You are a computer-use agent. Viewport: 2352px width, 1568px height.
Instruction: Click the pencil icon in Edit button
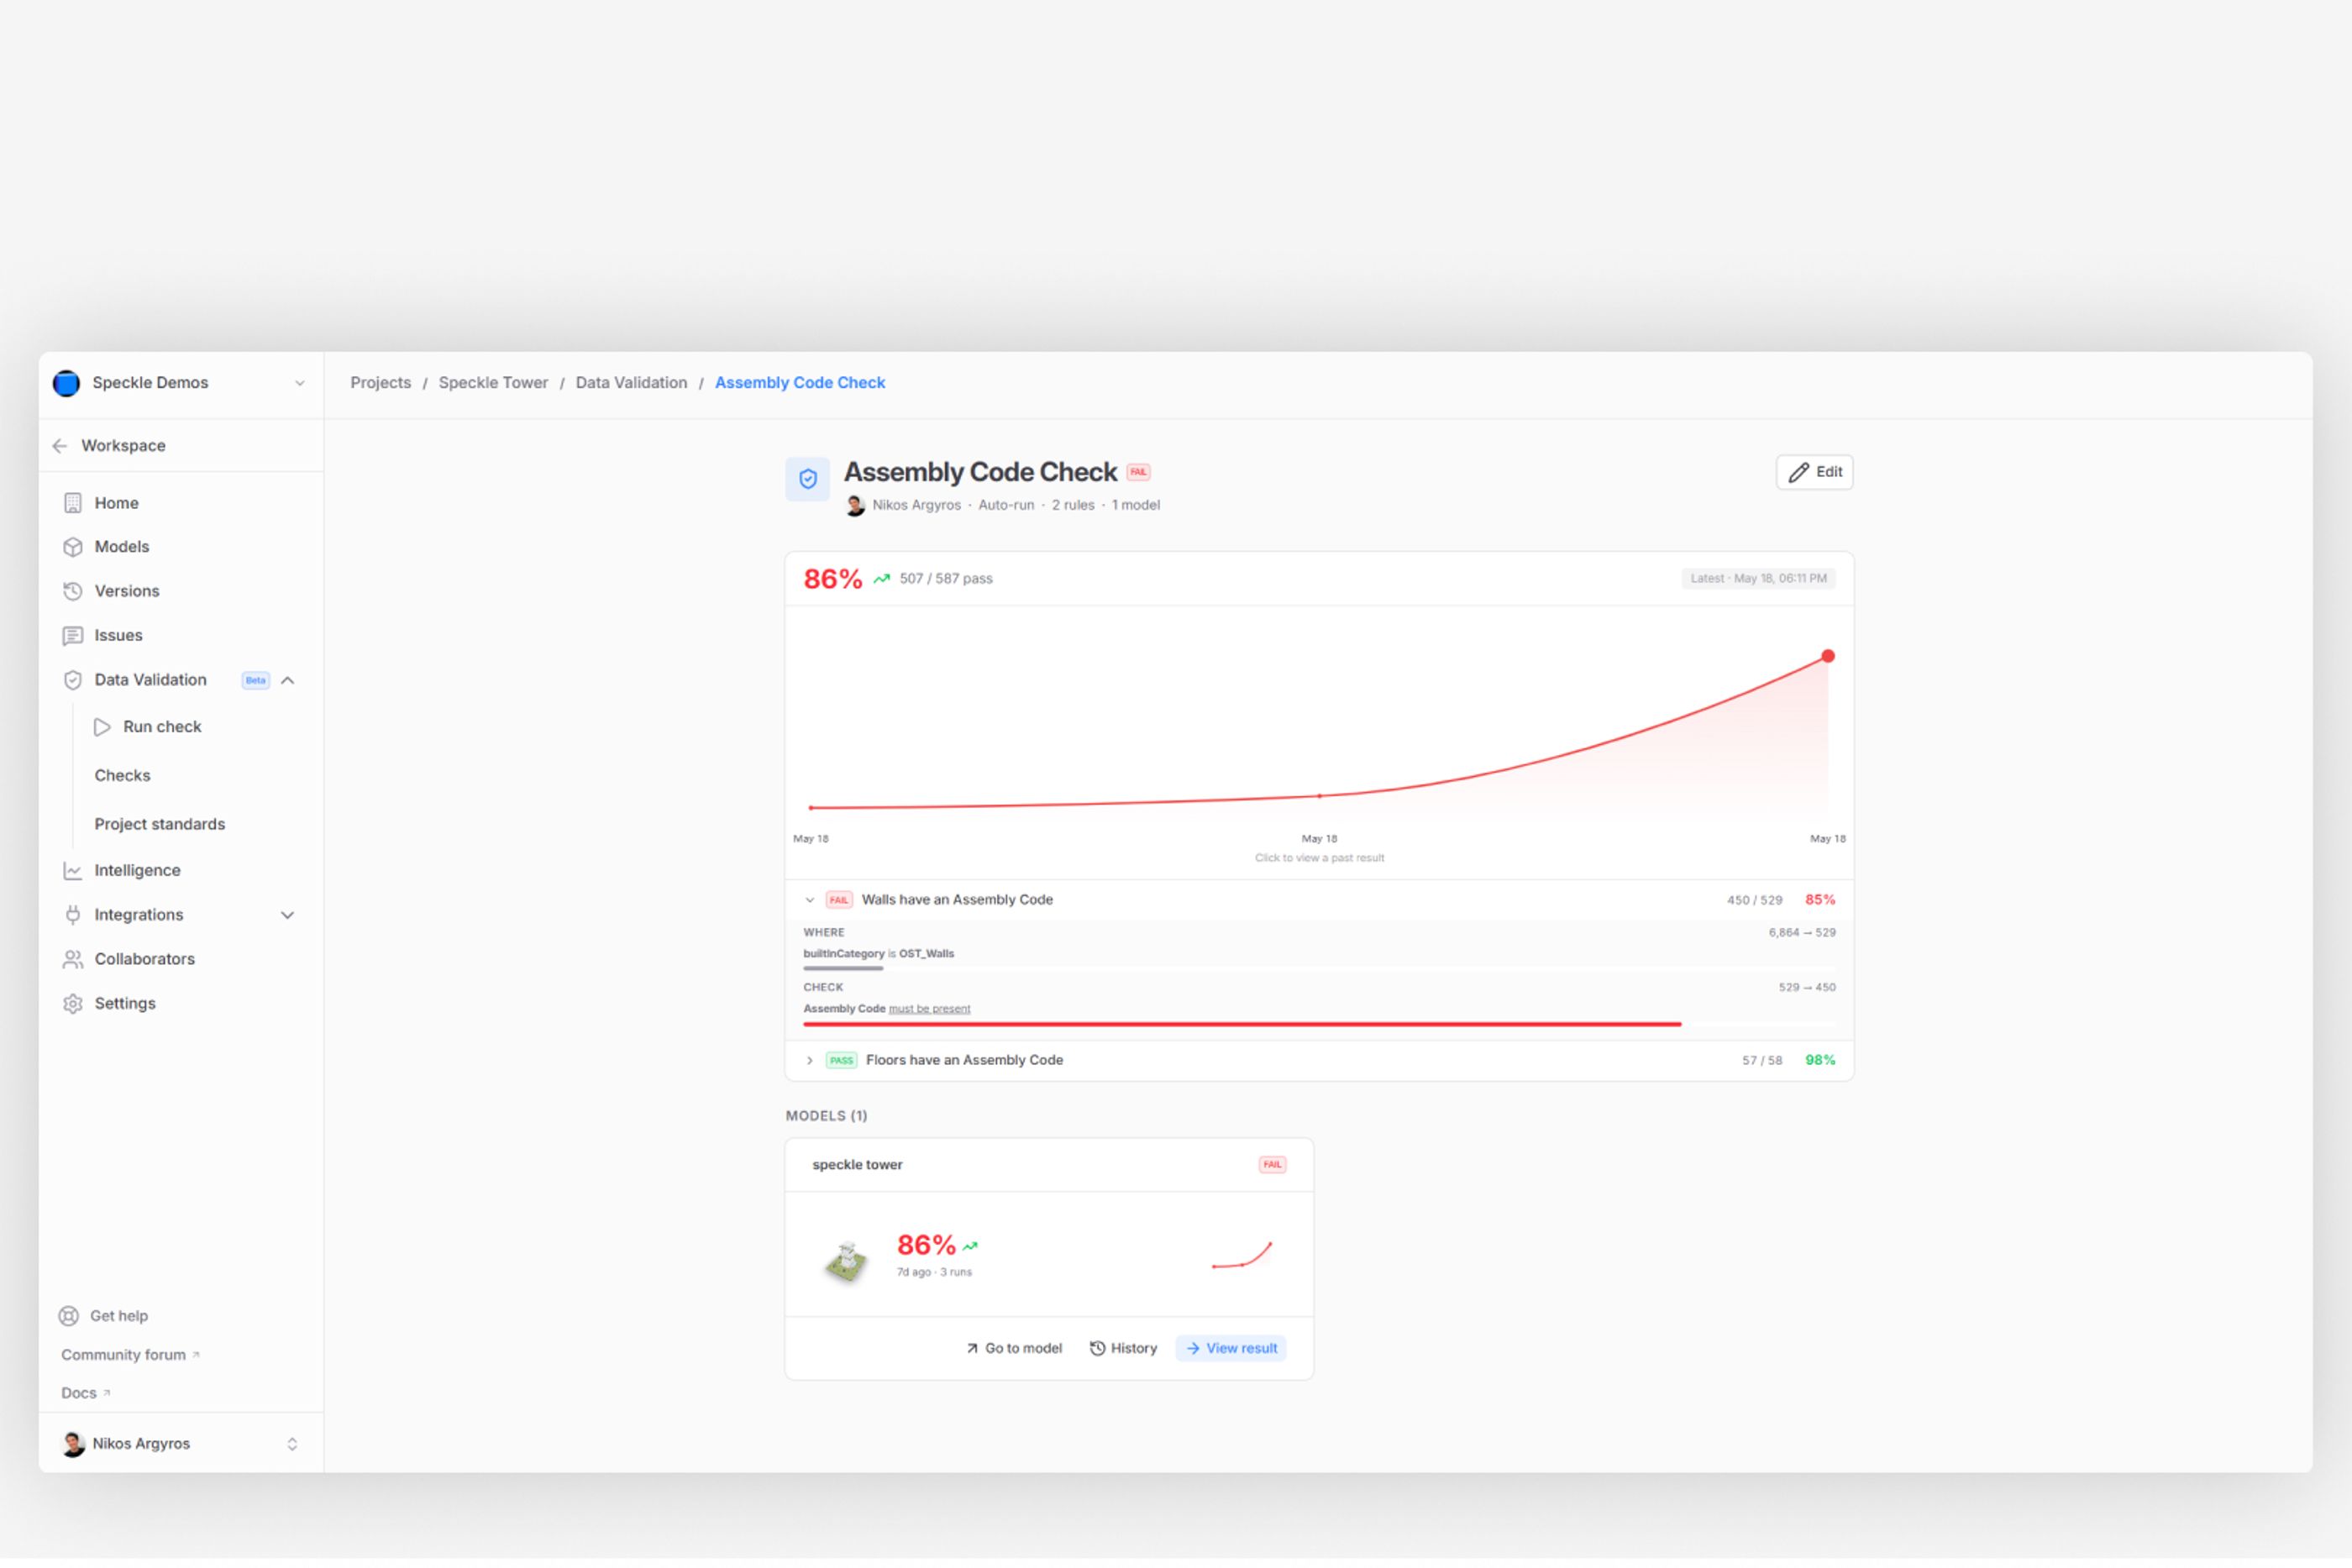pos(1799,472)
